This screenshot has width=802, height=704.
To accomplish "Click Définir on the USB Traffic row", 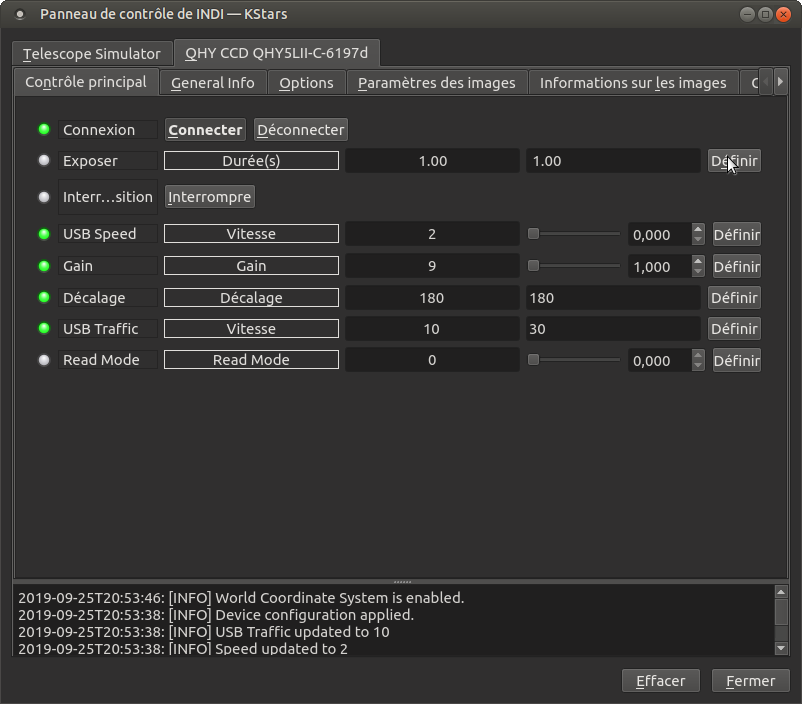I will (x=734, y=329).
